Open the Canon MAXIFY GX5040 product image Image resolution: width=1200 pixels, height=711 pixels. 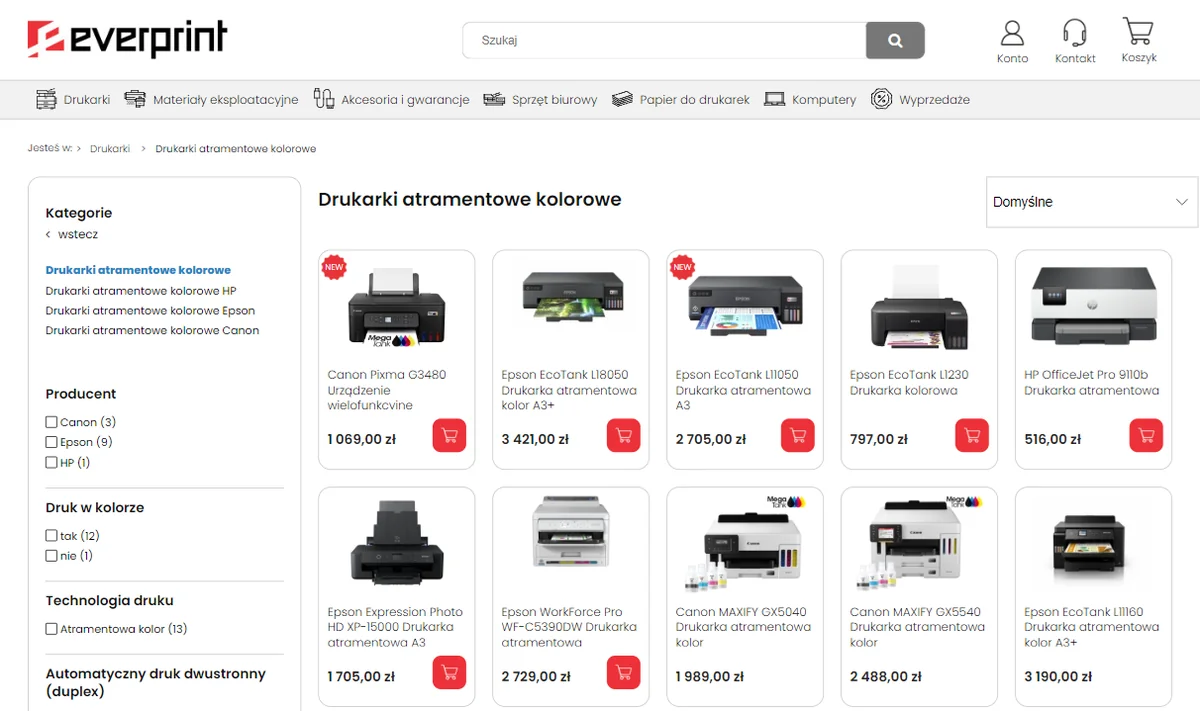click(745, 545)
